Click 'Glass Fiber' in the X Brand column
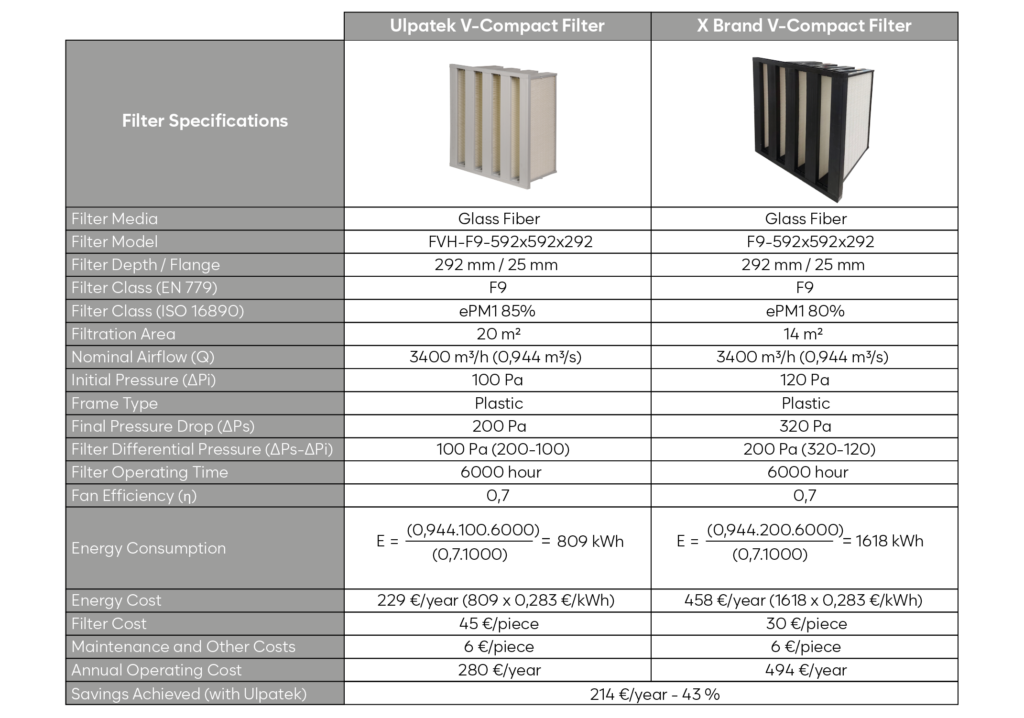 pyautogui.click(x=806, y=219)
